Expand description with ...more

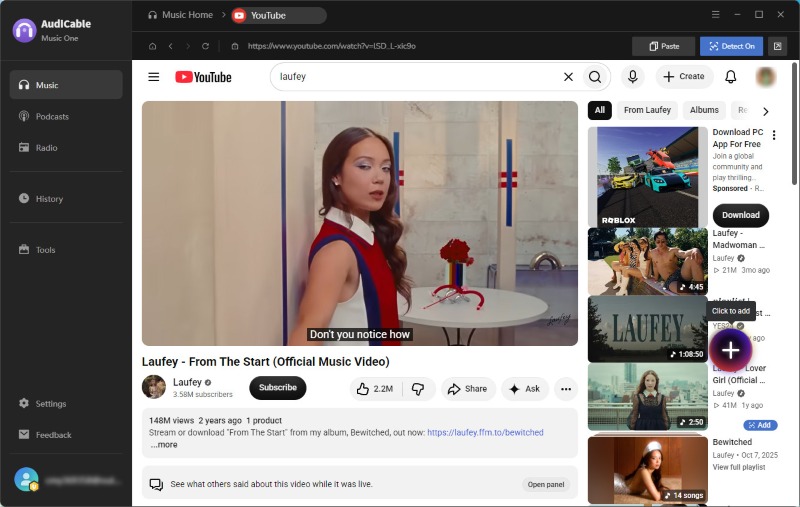click(164, 445)
